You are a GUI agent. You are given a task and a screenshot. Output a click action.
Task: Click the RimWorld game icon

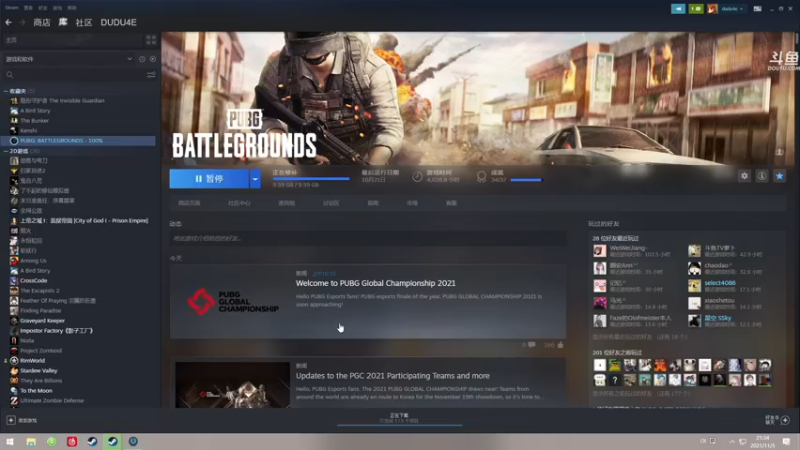click(x=14, y=361)
